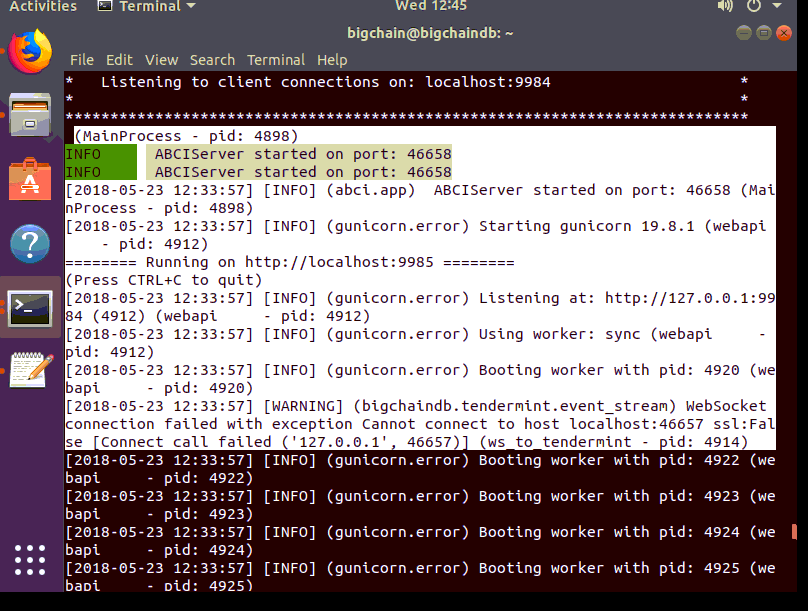Image resolution: width=808 pixels, height=611 pixels.
Task: Click Activities in the top bar
Action: [x=42, y=7]
